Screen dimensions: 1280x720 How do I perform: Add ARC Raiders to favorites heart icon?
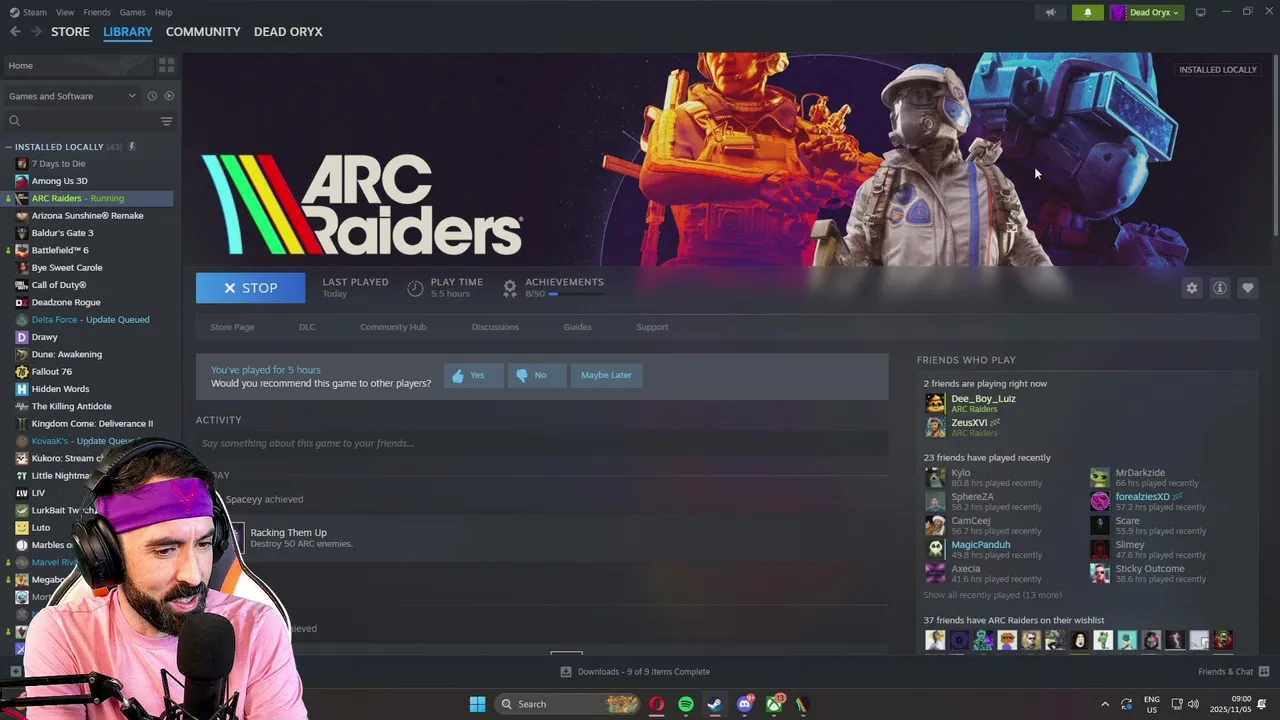pos(1248,288)
